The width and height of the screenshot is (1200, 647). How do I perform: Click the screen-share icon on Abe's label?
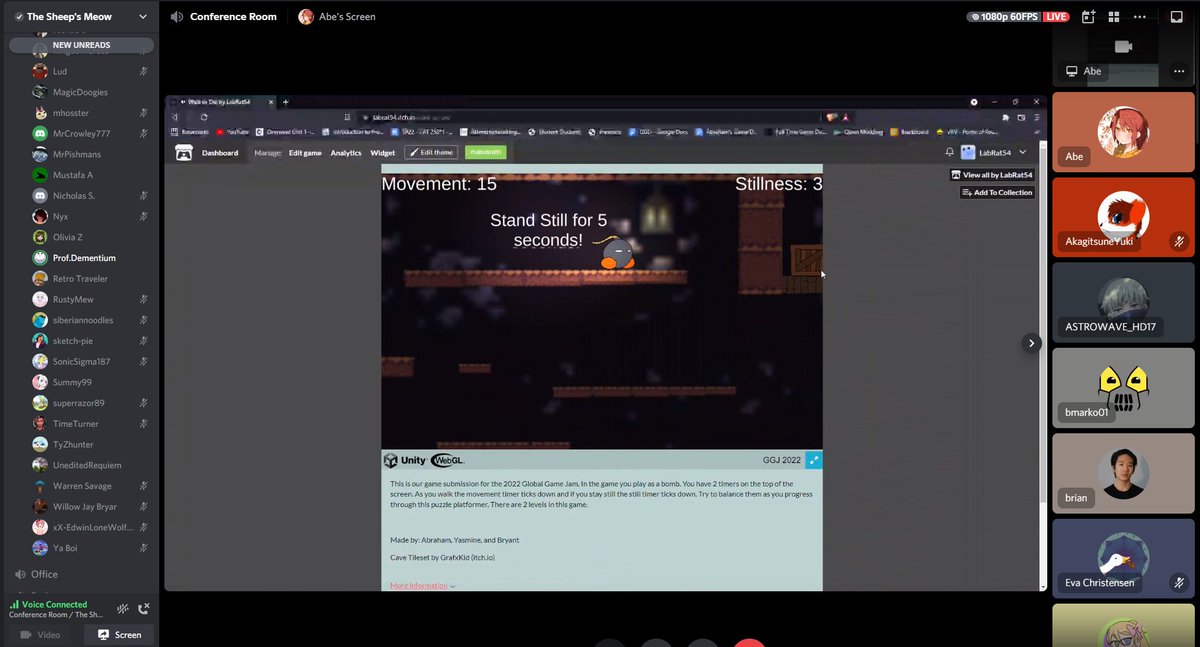tap(1071, 71)
